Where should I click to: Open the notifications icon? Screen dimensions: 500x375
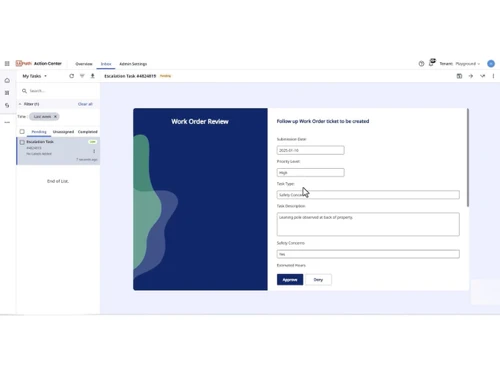[432, 62]
